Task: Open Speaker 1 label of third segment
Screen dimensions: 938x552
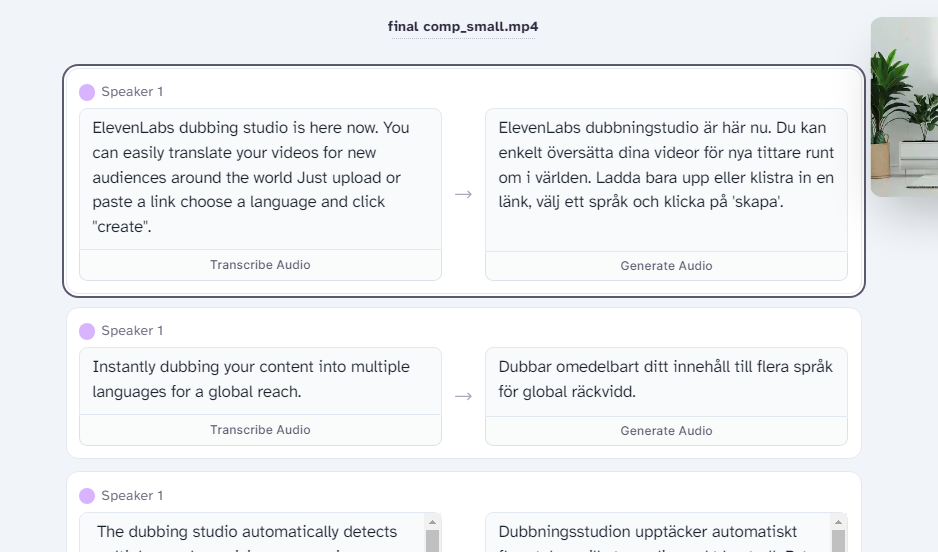Action: click(132, 496)
